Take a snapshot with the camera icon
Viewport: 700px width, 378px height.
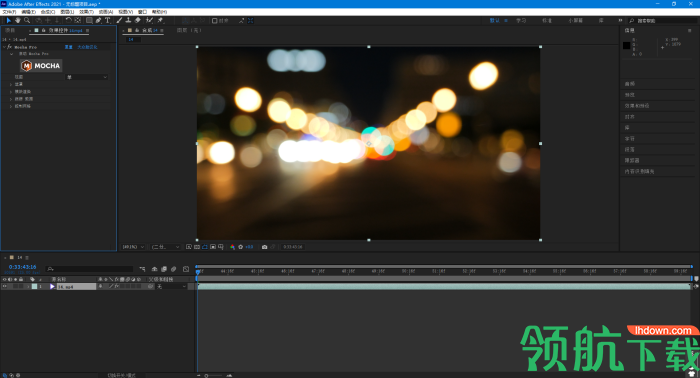coord(264,247)
